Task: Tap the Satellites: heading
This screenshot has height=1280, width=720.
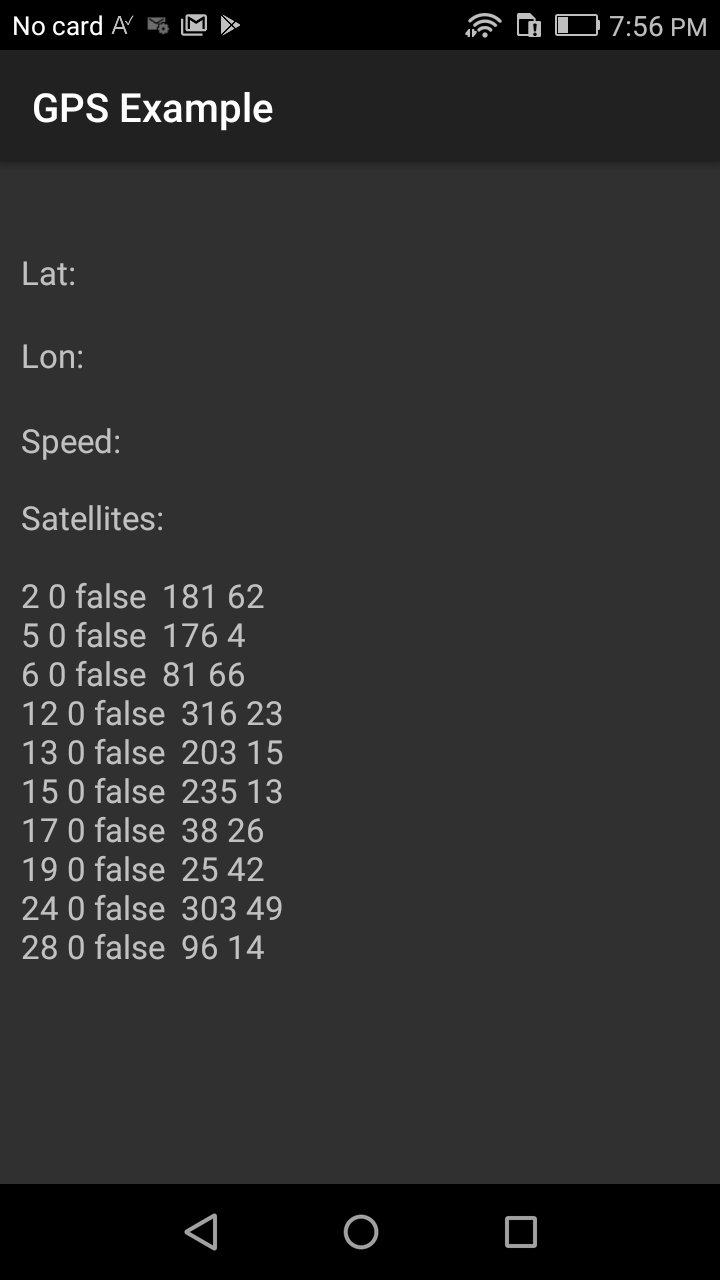Action: coord(93,519)
